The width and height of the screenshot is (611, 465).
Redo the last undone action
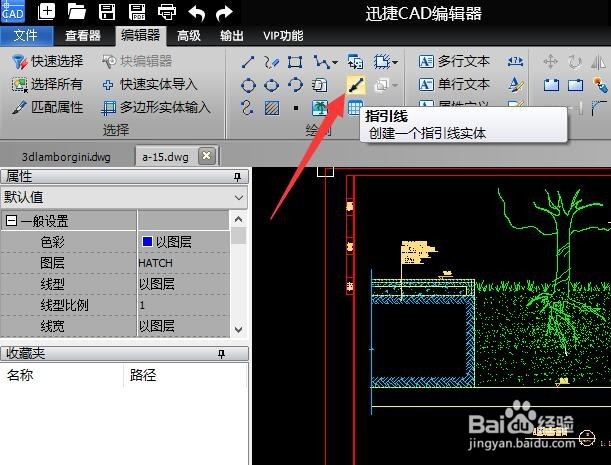pos(224,13)
